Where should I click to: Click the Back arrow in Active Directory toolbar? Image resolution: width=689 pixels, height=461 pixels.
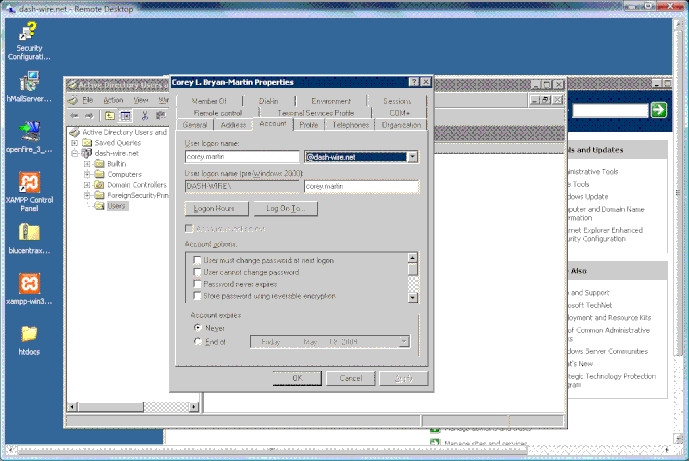tap(74, 116)
